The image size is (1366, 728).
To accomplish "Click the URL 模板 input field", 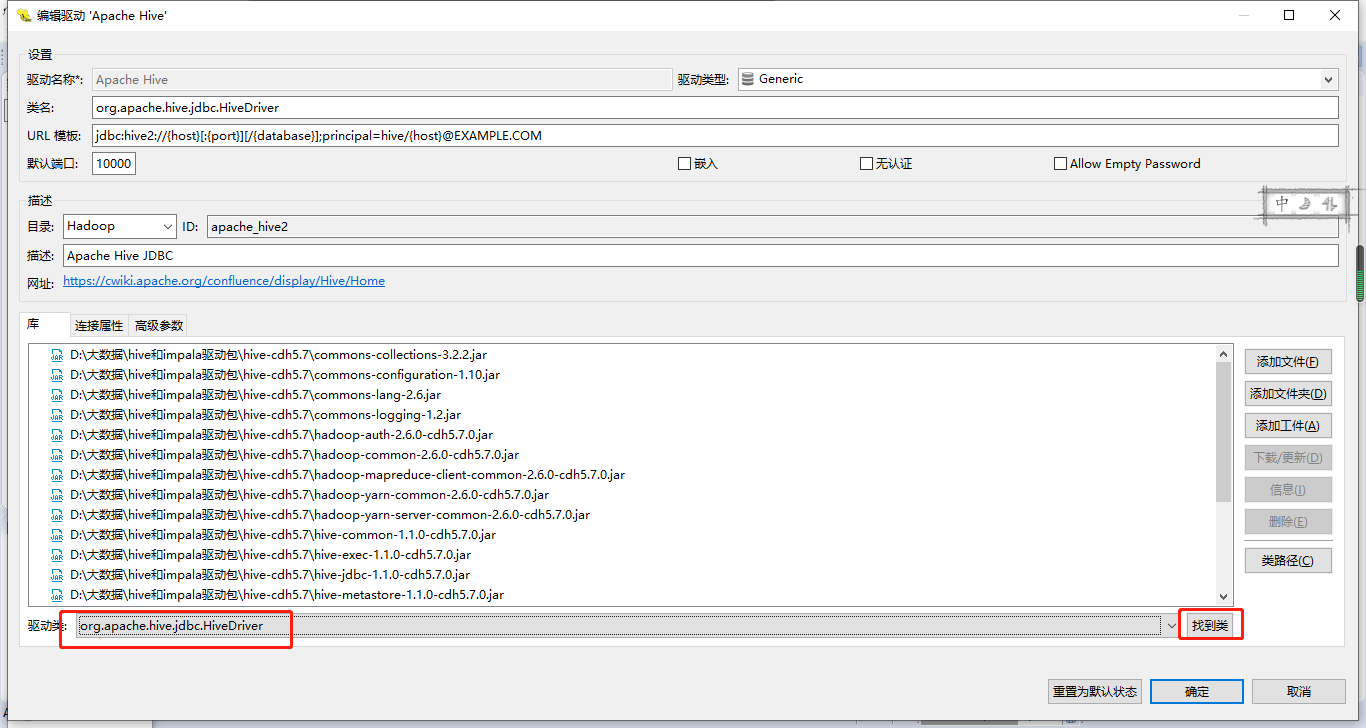I will click(x=715, y=136).
